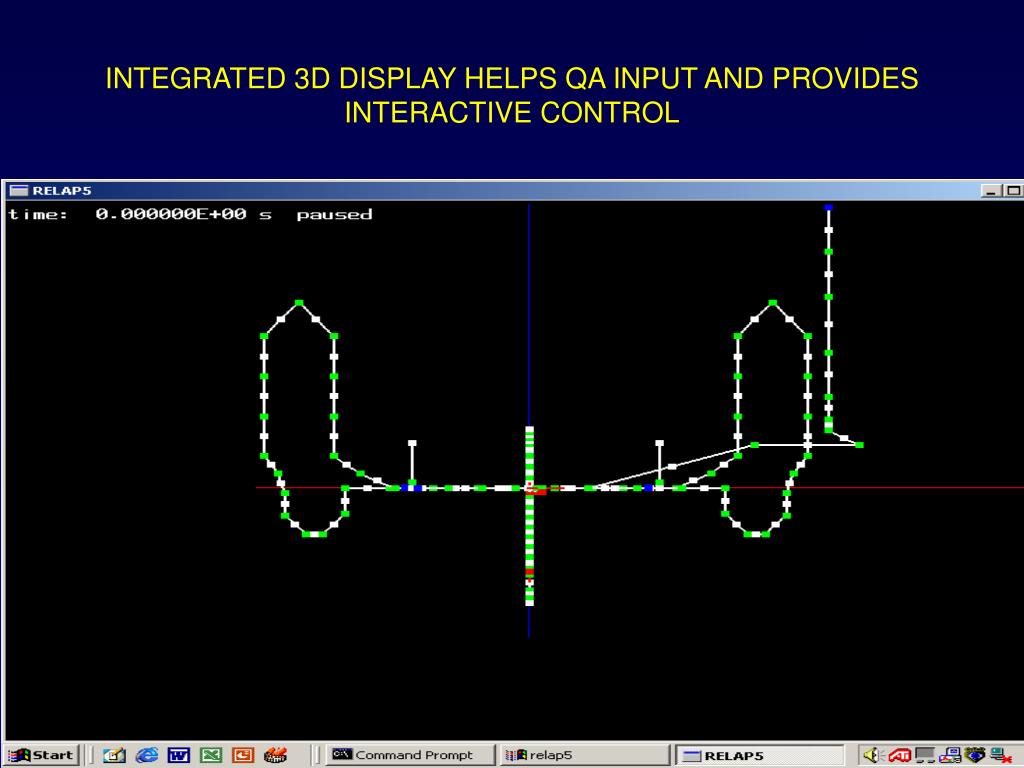The height and width of the screenshot is (768, 1024).
Task: Minimize the RELAP5 window
Action: [992, 191]
